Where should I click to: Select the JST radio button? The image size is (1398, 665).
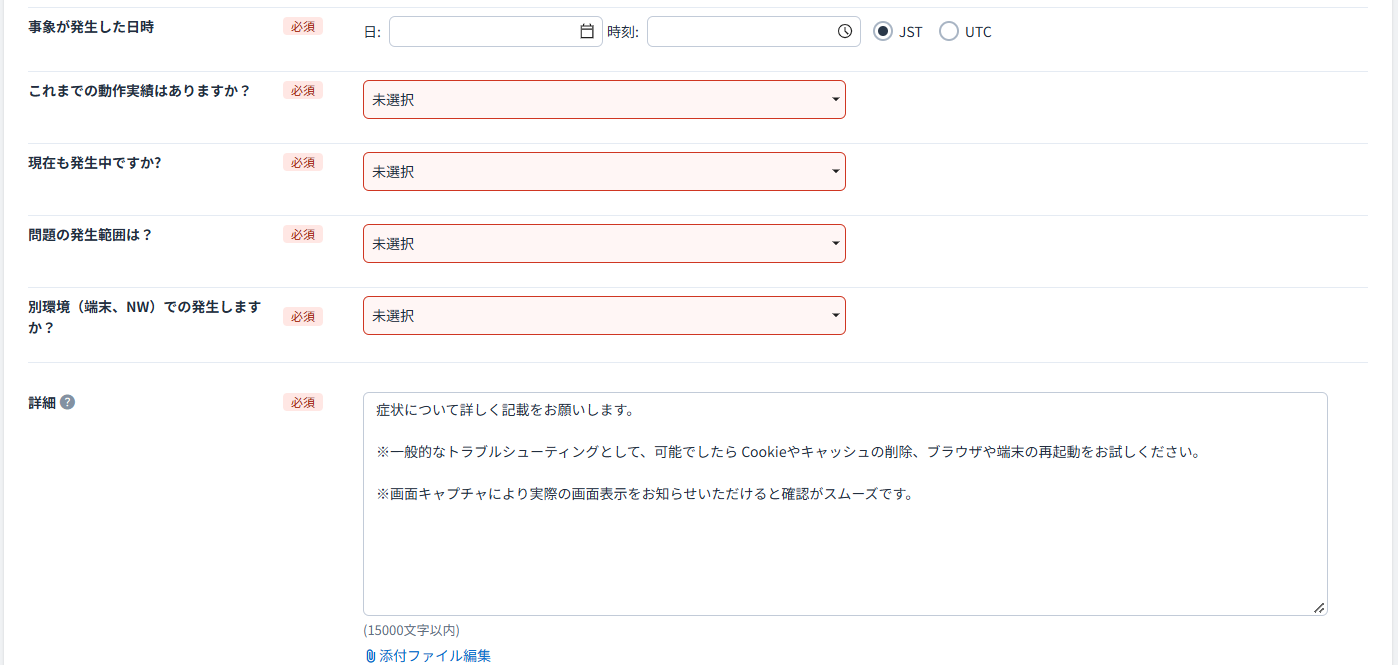coord(883,31)
